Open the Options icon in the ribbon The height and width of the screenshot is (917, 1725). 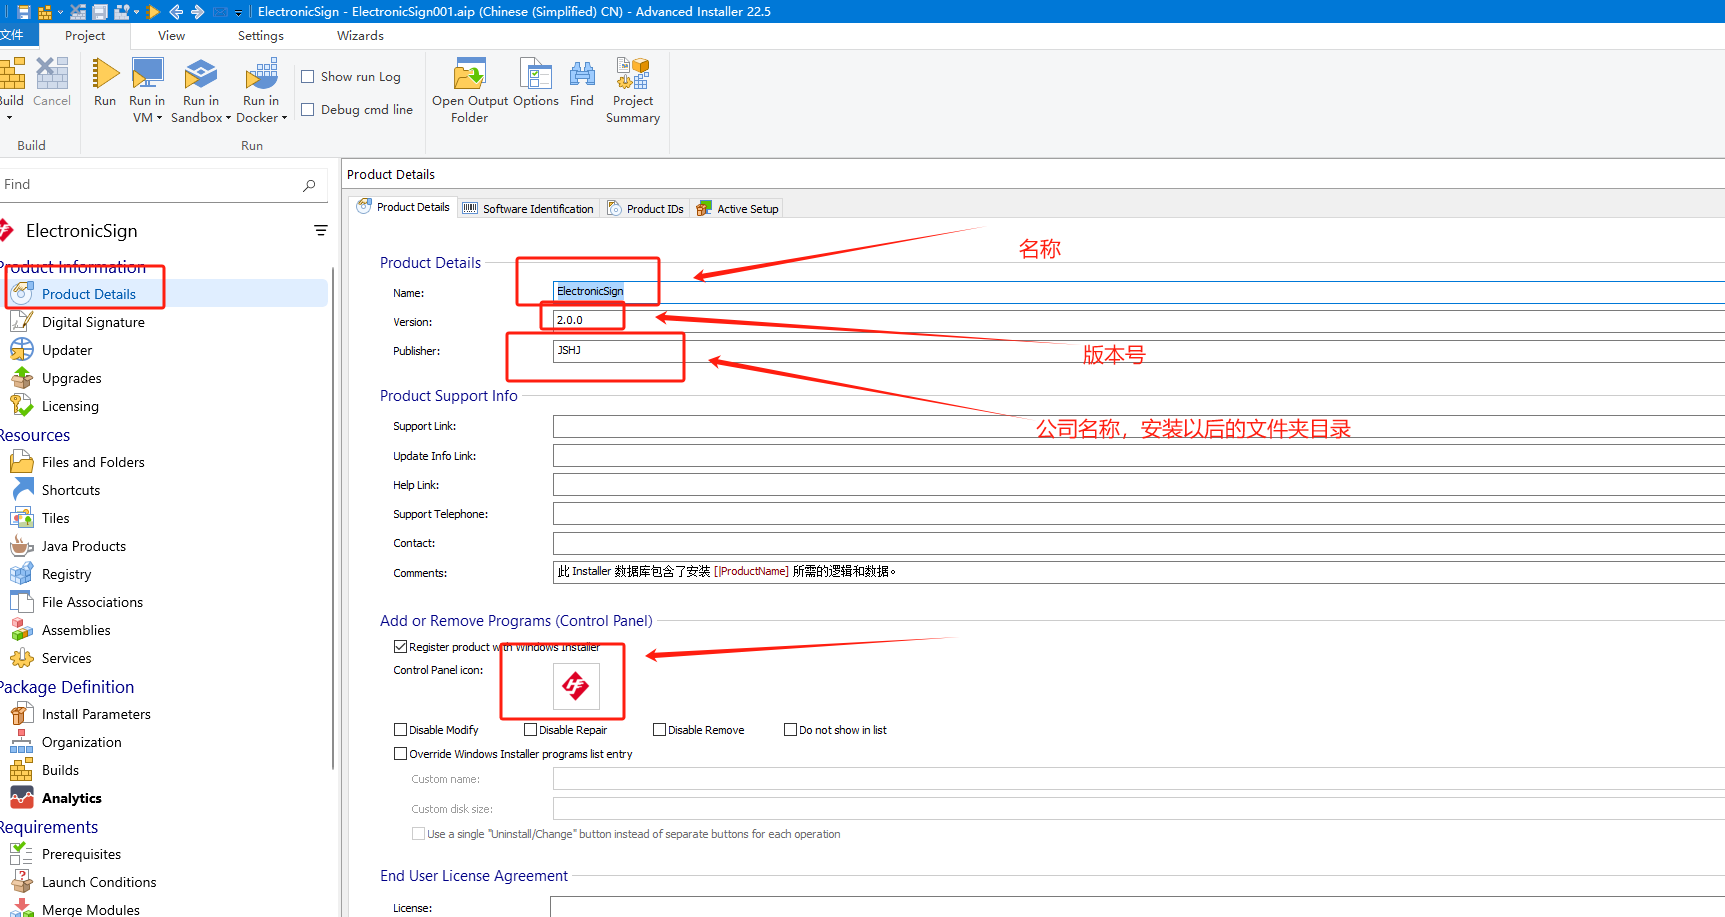[536, 74]
